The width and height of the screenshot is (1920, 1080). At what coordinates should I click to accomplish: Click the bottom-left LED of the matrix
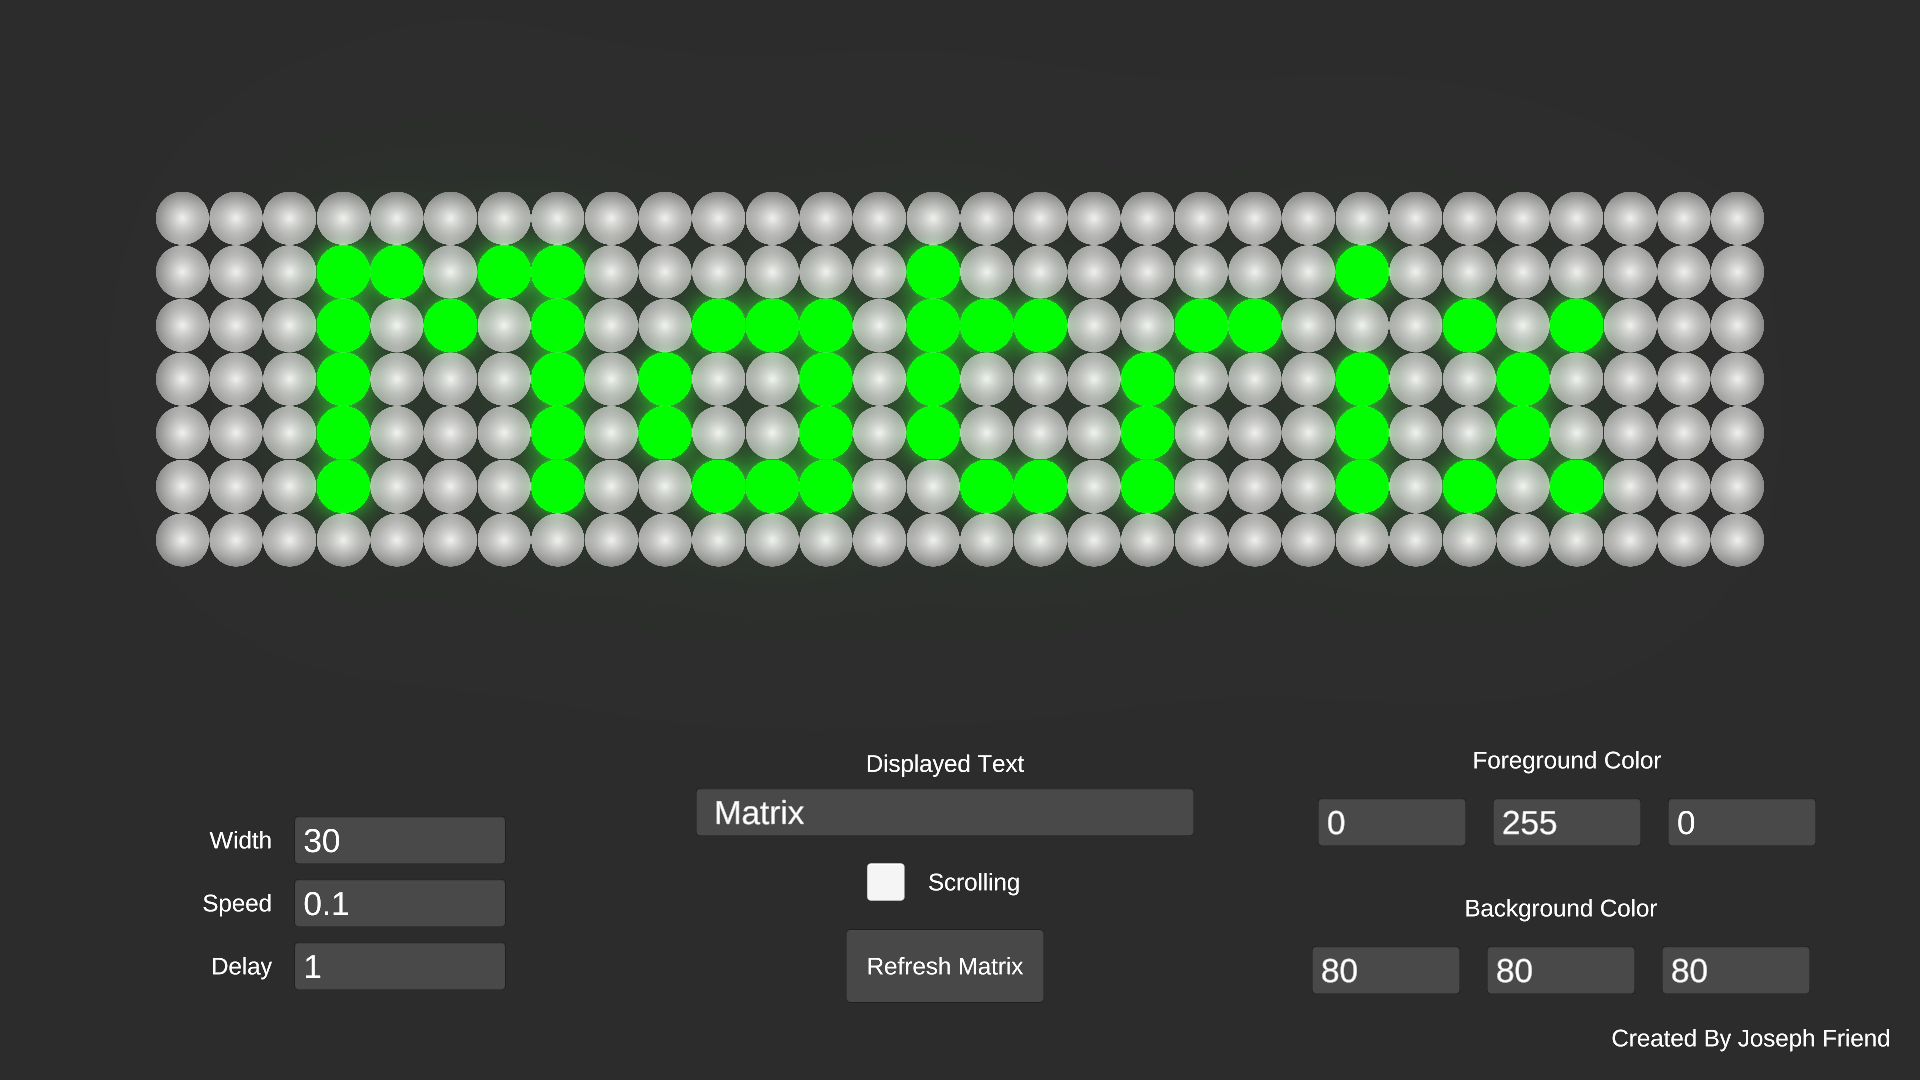[182, 540]
